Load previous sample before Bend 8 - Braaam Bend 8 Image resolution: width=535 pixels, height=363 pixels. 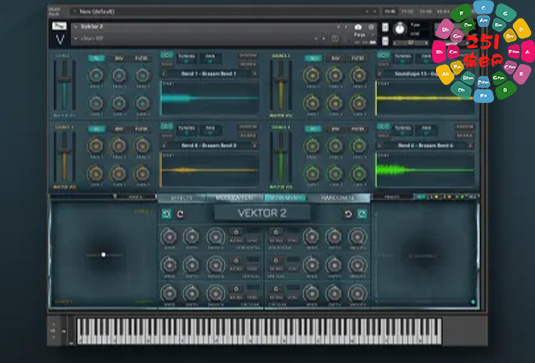click(164, 146)
